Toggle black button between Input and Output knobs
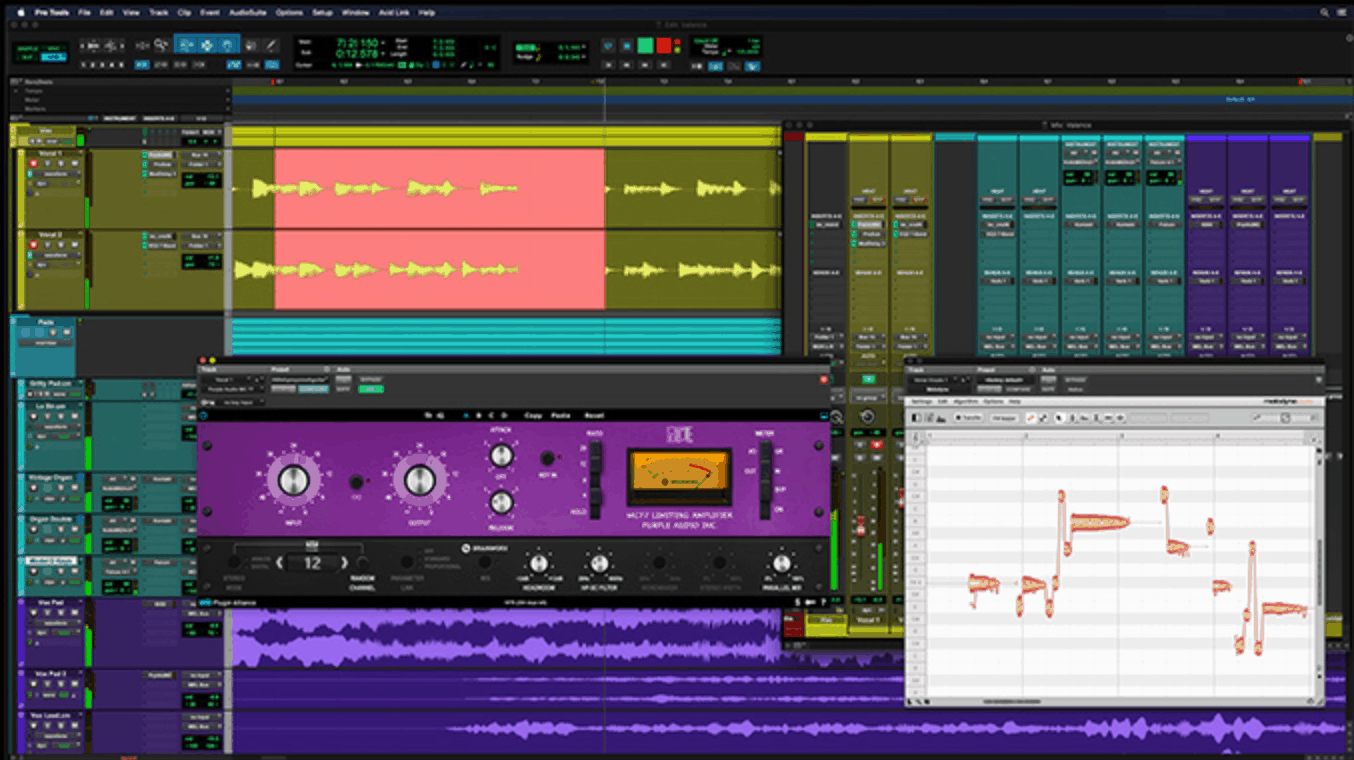 356,481
